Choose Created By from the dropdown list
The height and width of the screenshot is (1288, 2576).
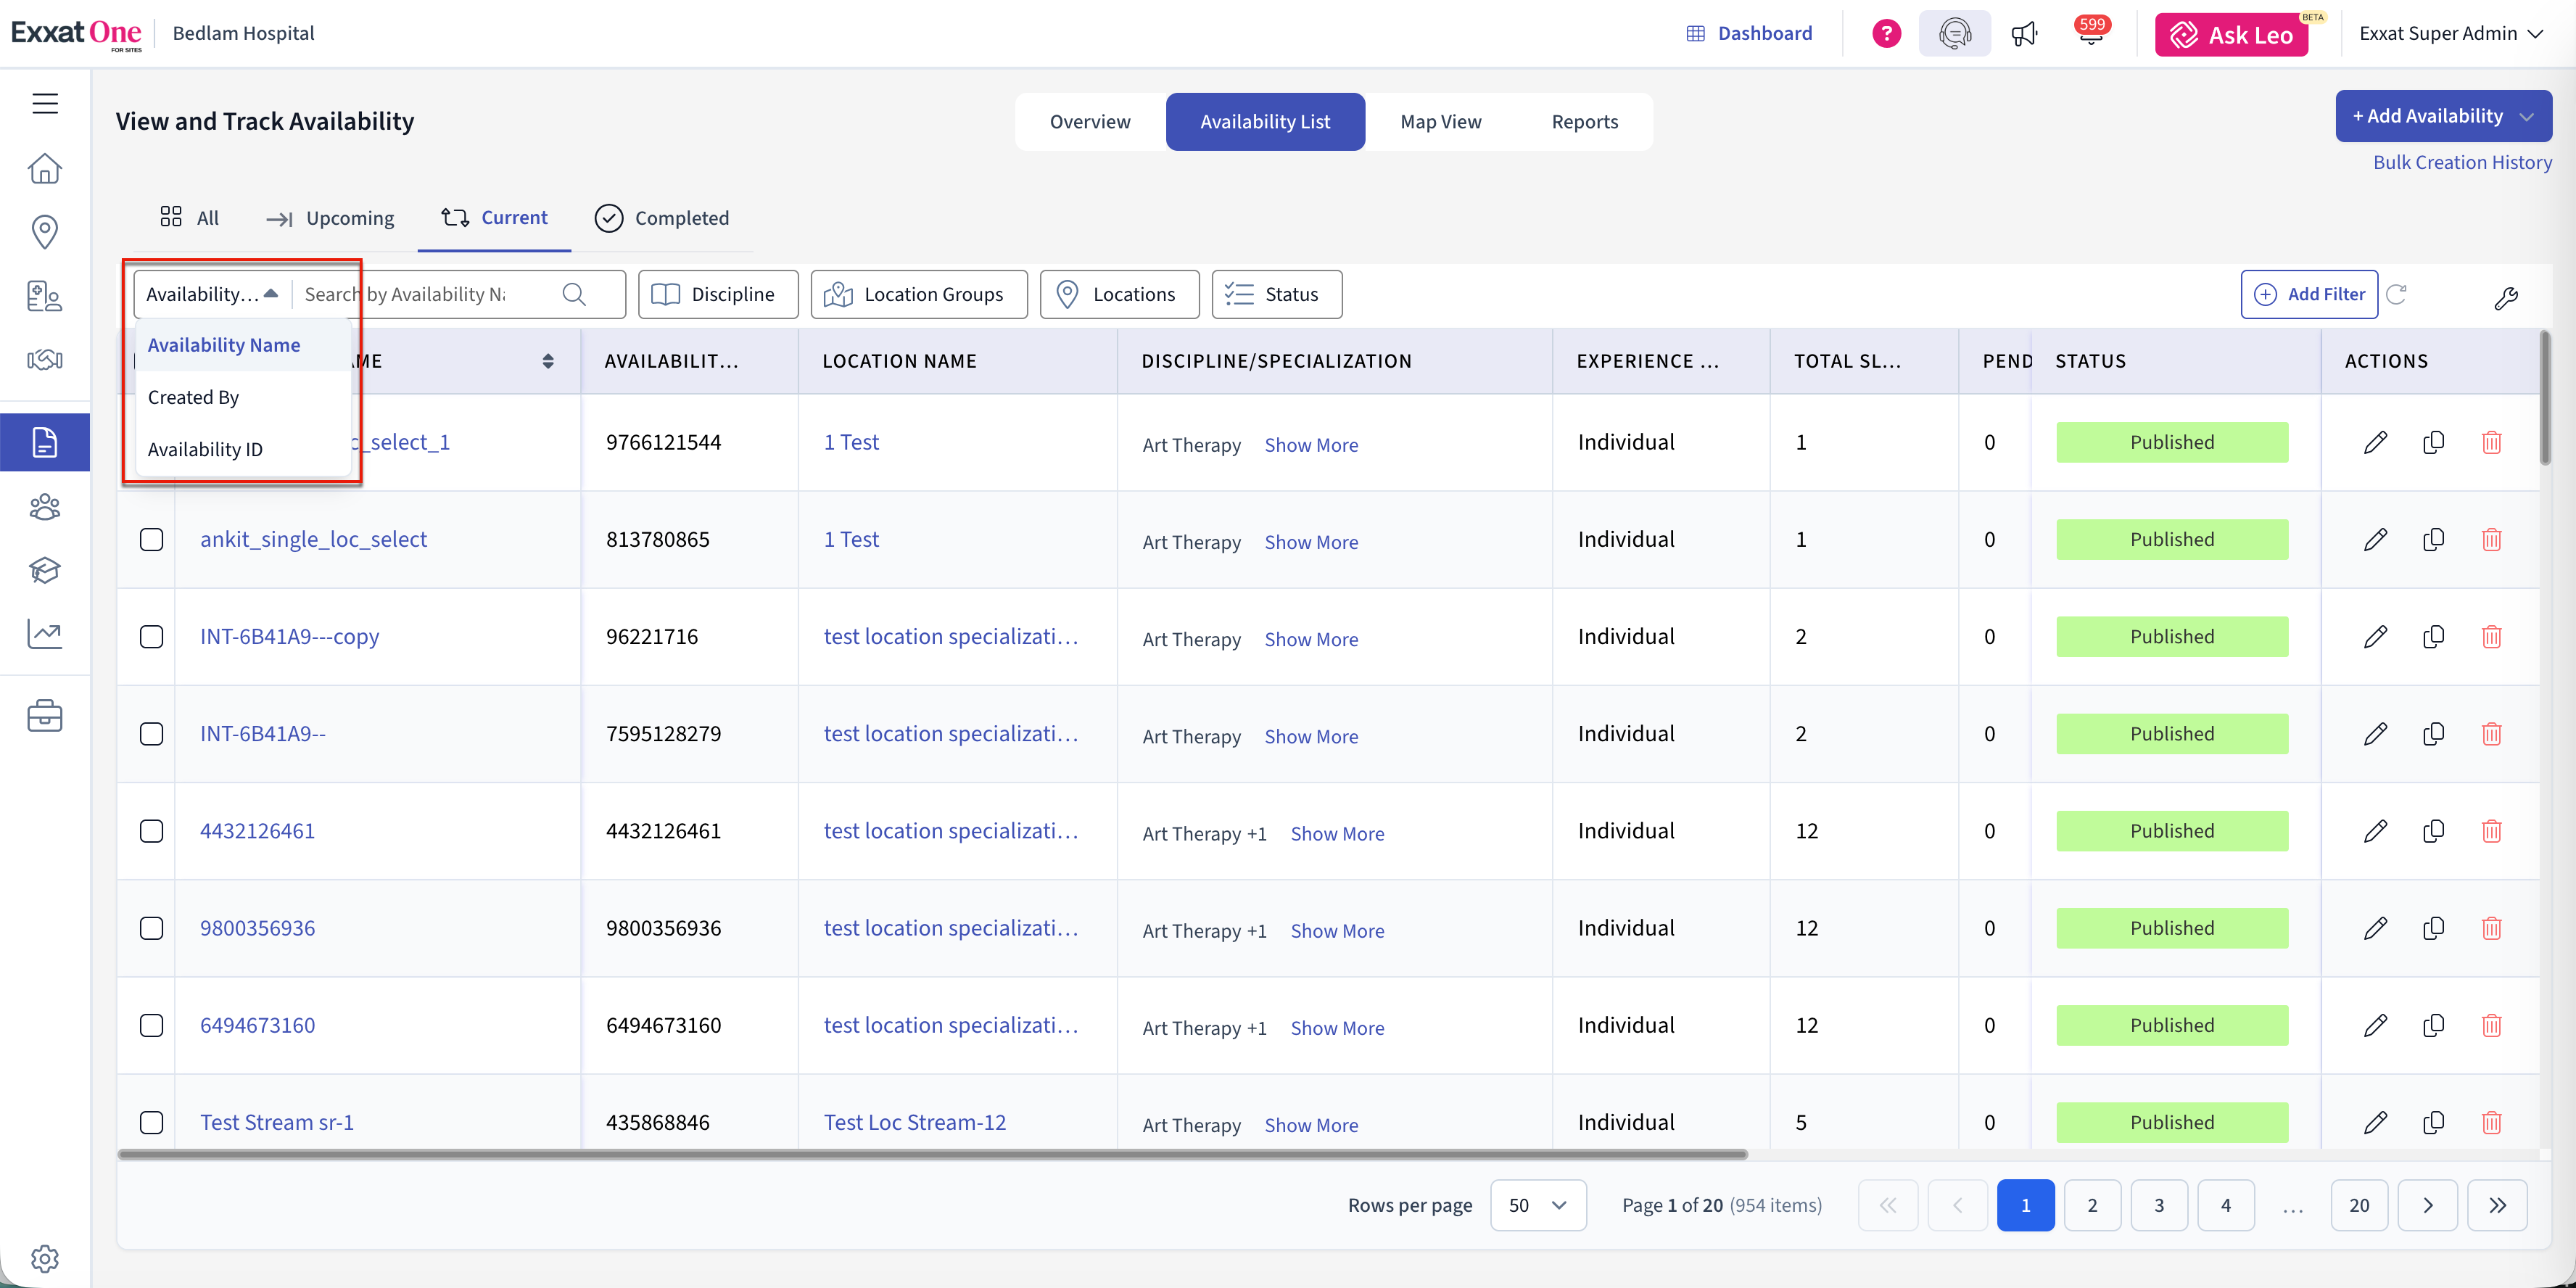pos(194,397)
